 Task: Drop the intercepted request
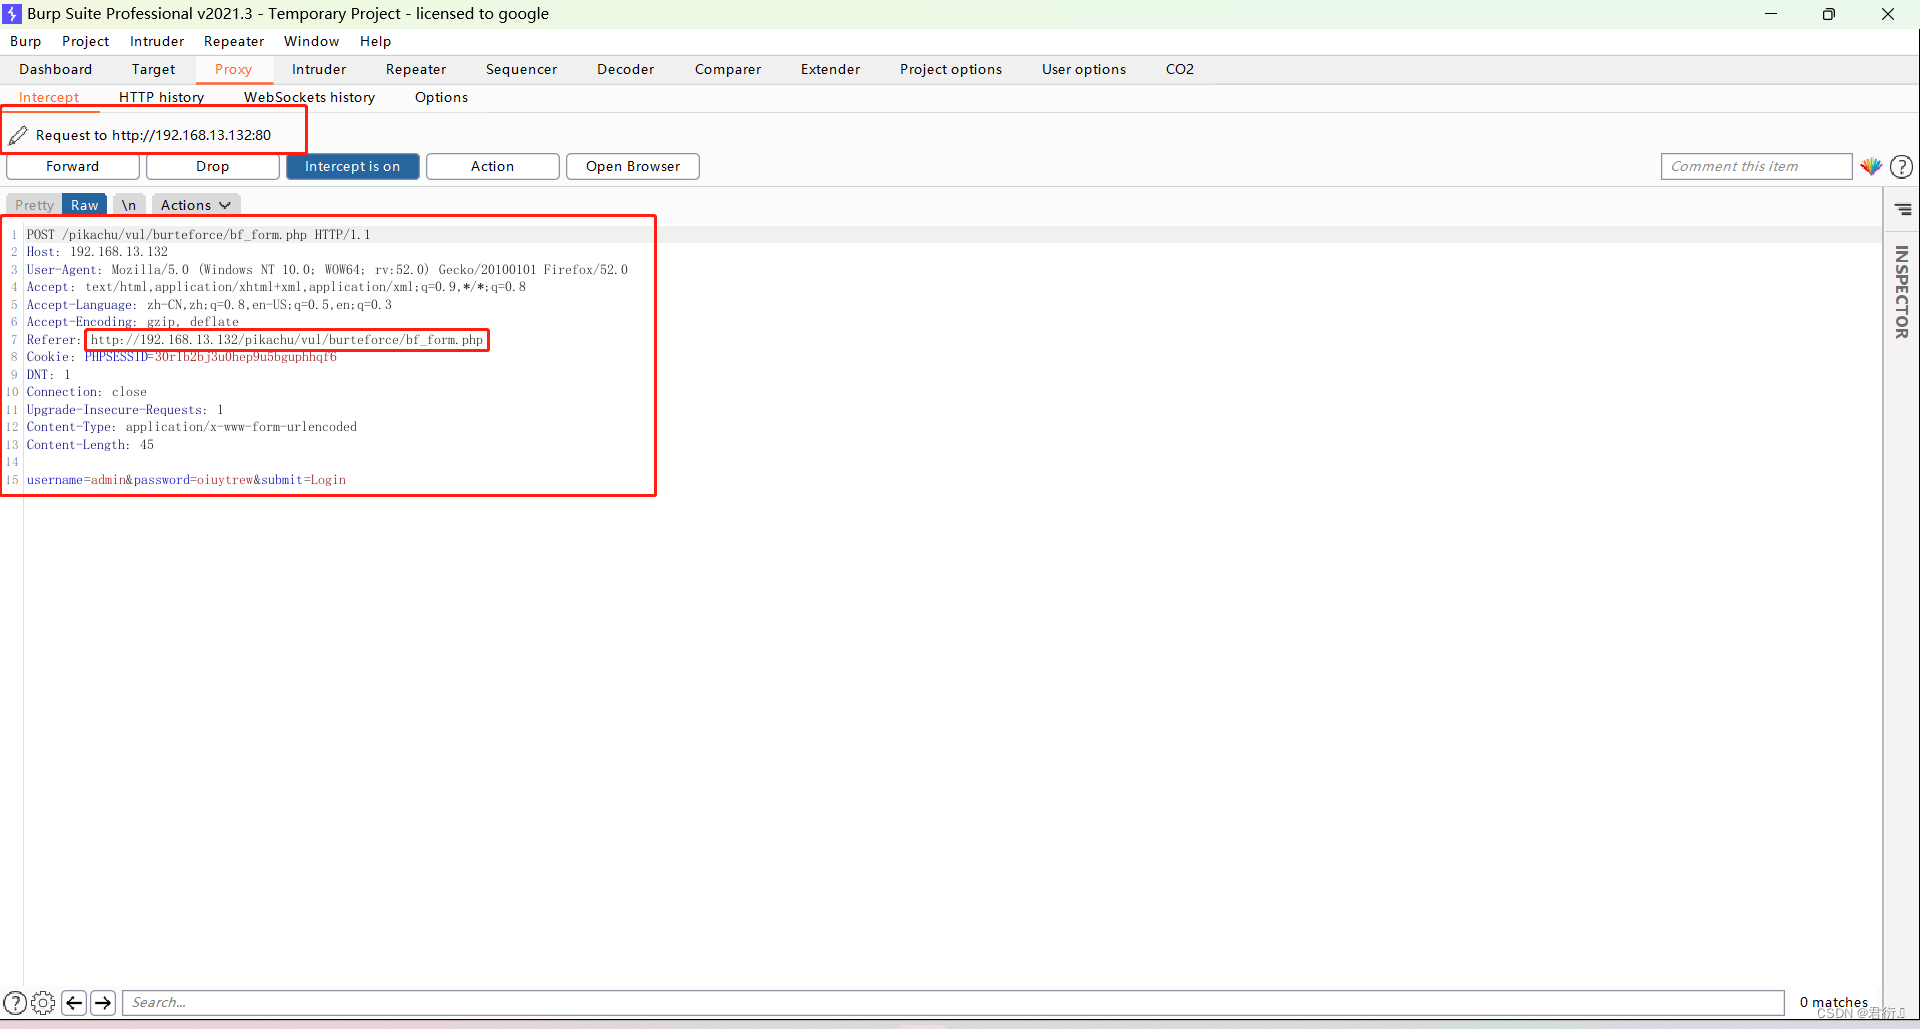click(x=213, y=167)
